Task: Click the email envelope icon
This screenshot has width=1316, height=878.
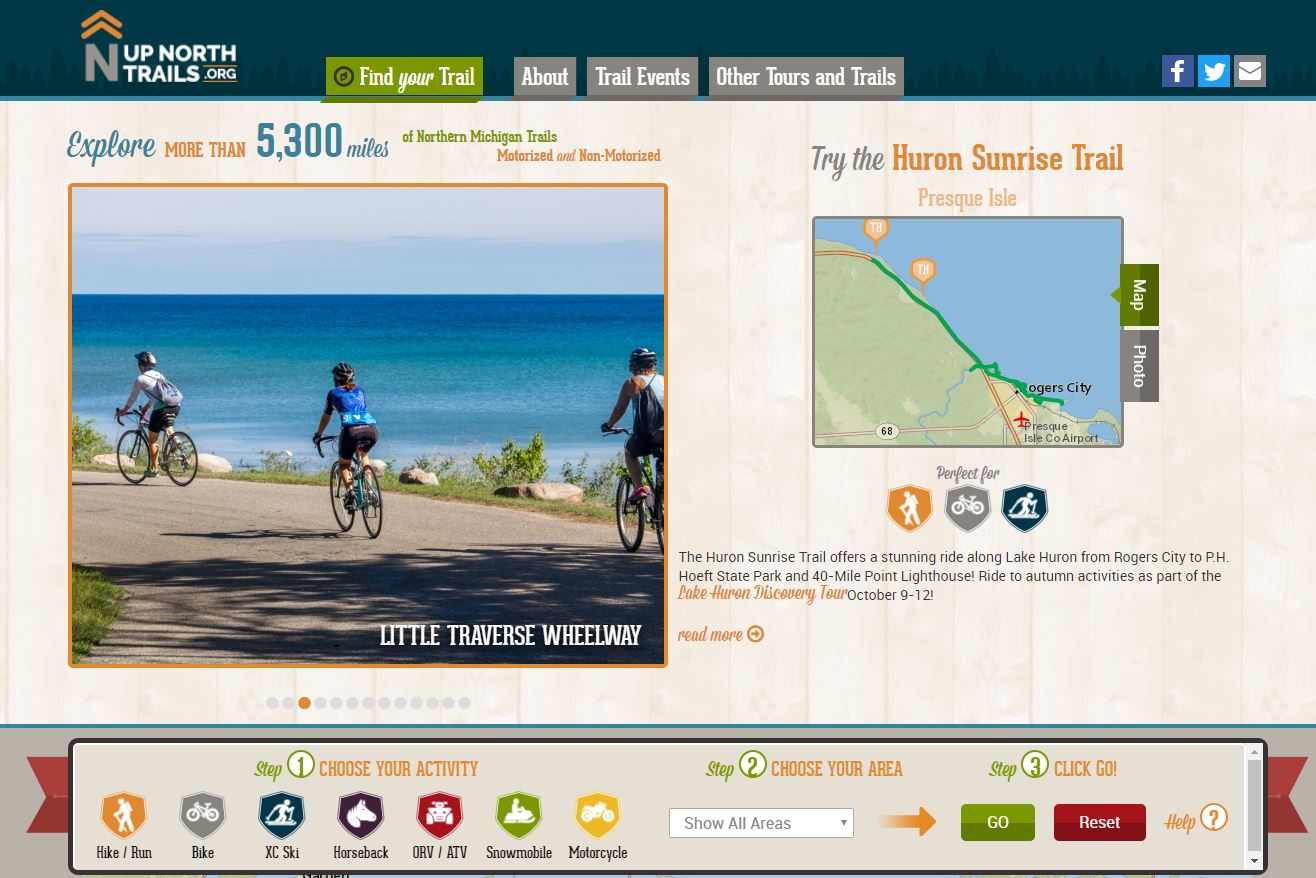Action: coord(1250,71)
